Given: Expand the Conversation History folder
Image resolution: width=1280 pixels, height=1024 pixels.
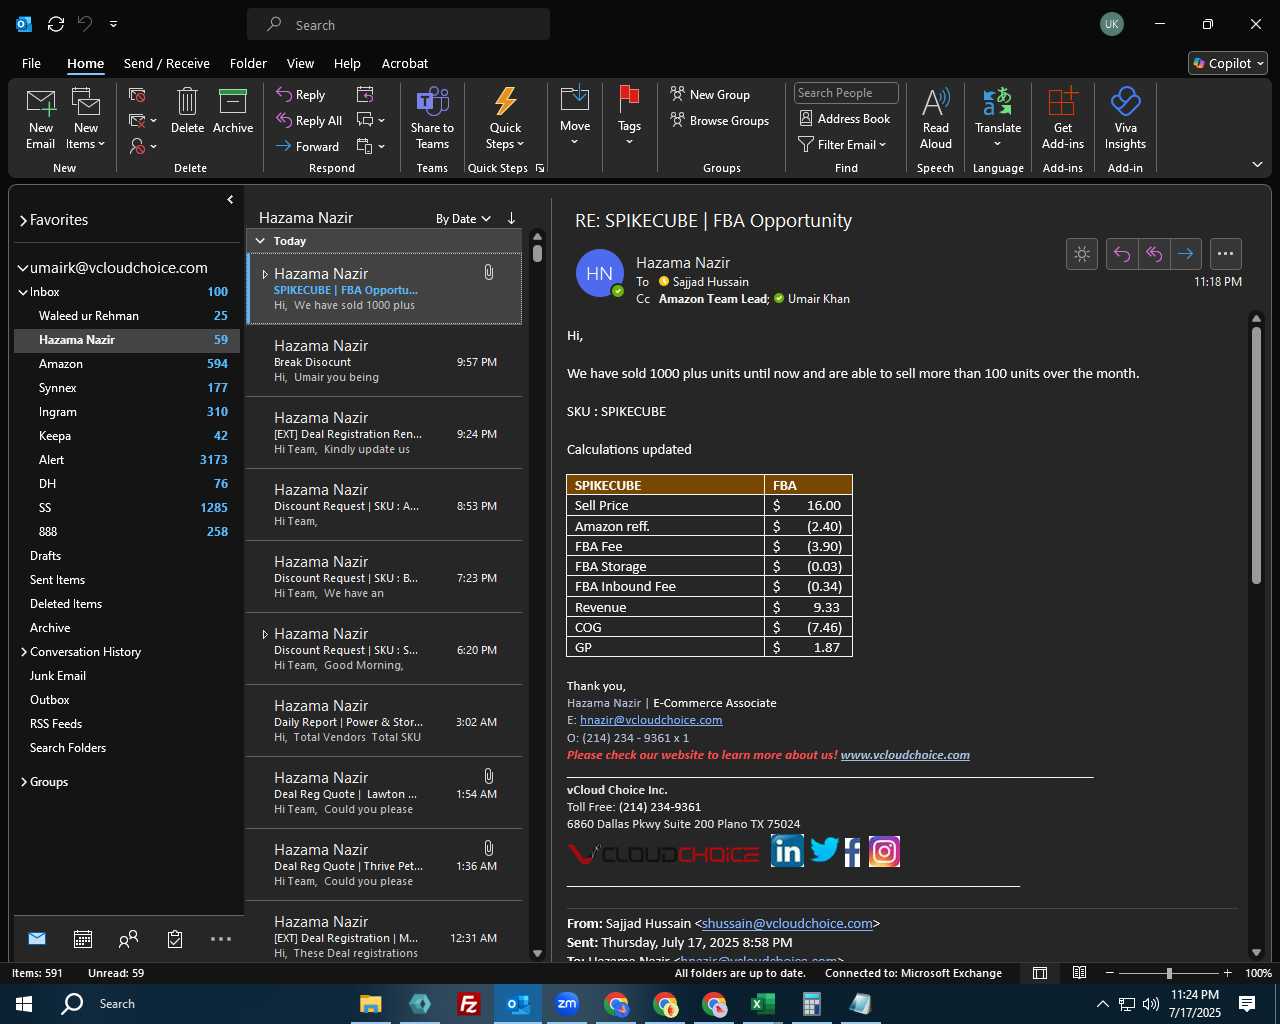Looking at the screenshot, I should click(x=23, y=652).
